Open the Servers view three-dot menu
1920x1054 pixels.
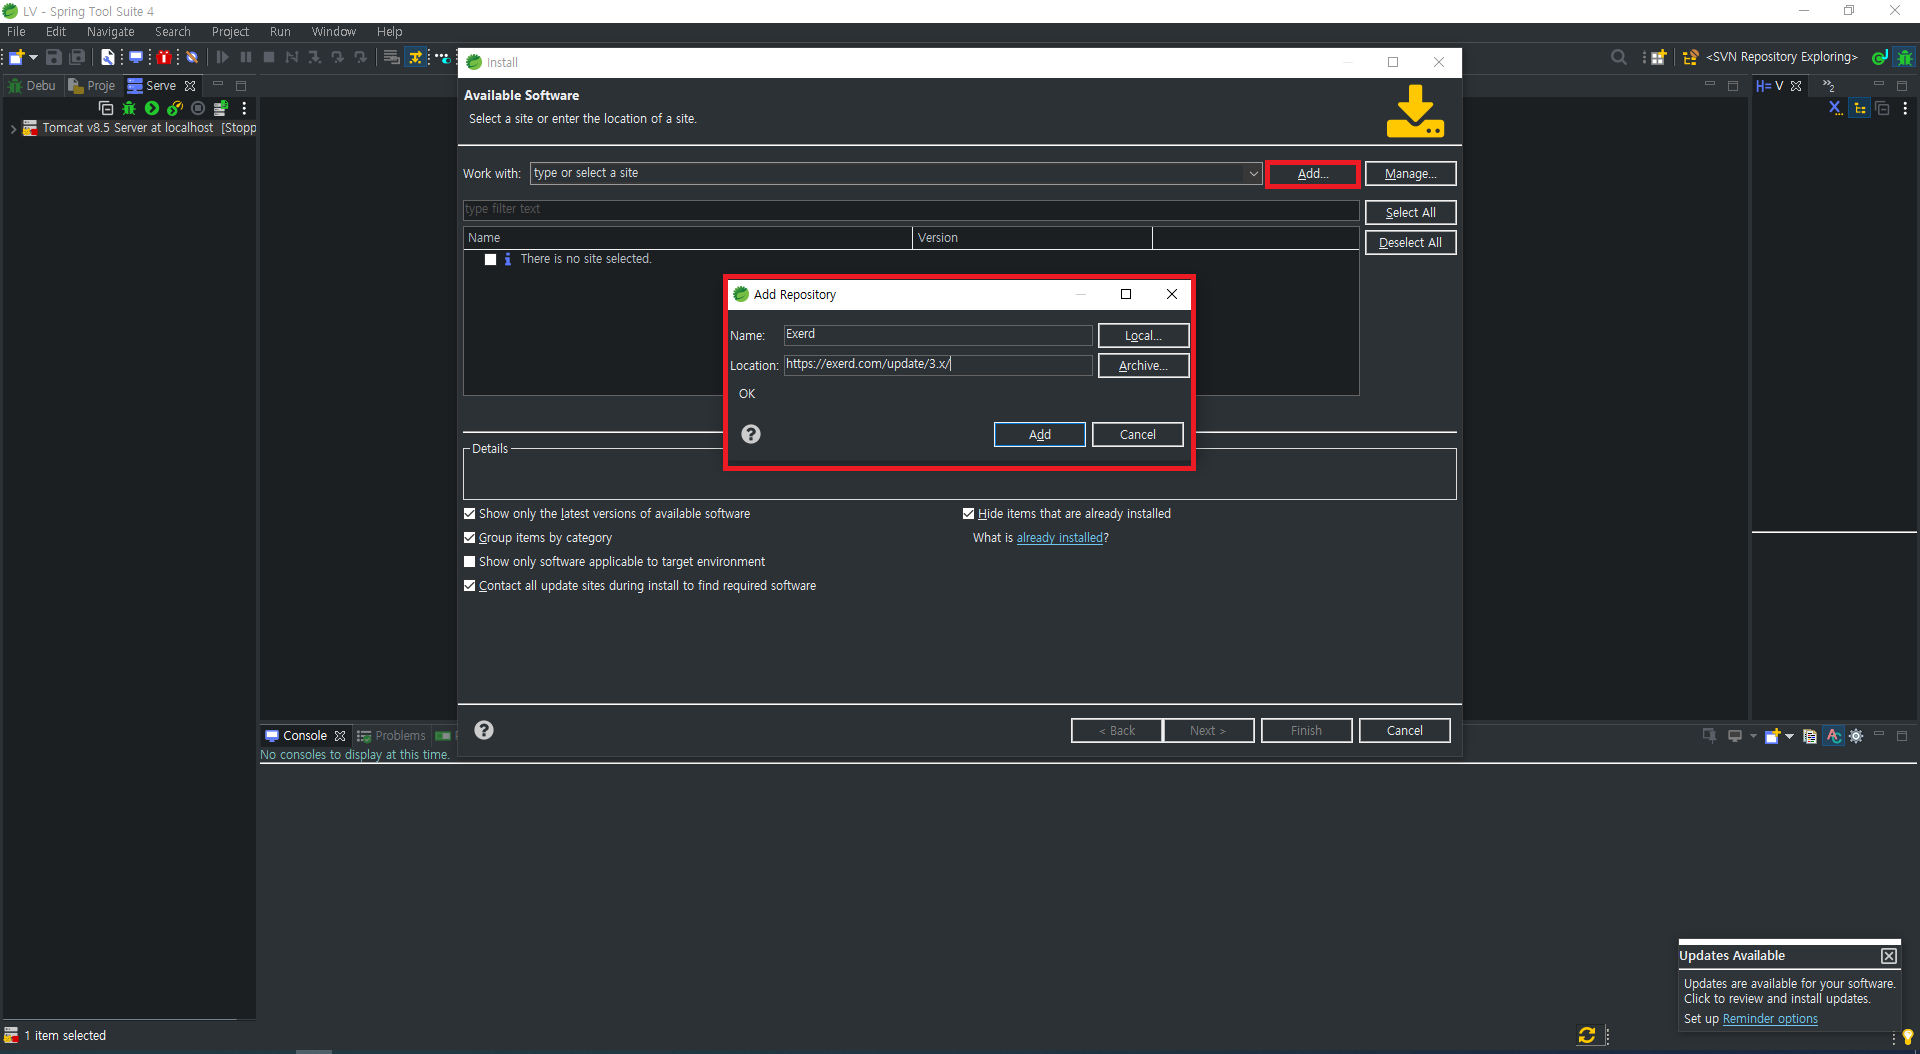(244, 108)
